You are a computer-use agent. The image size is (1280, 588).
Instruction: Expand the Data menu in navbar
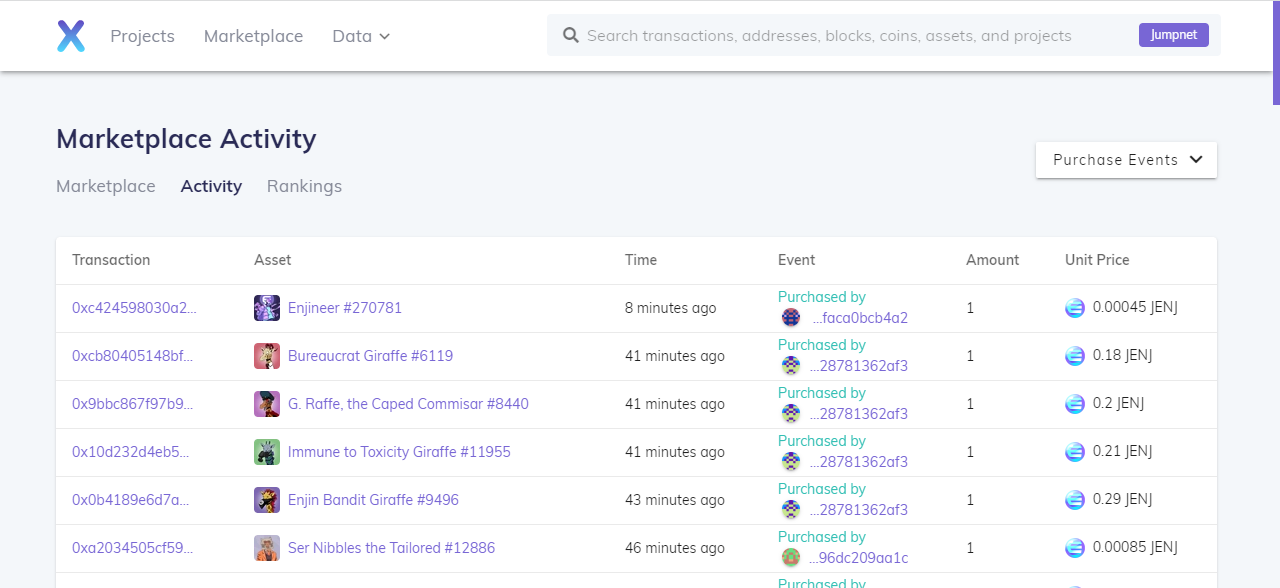361,36
